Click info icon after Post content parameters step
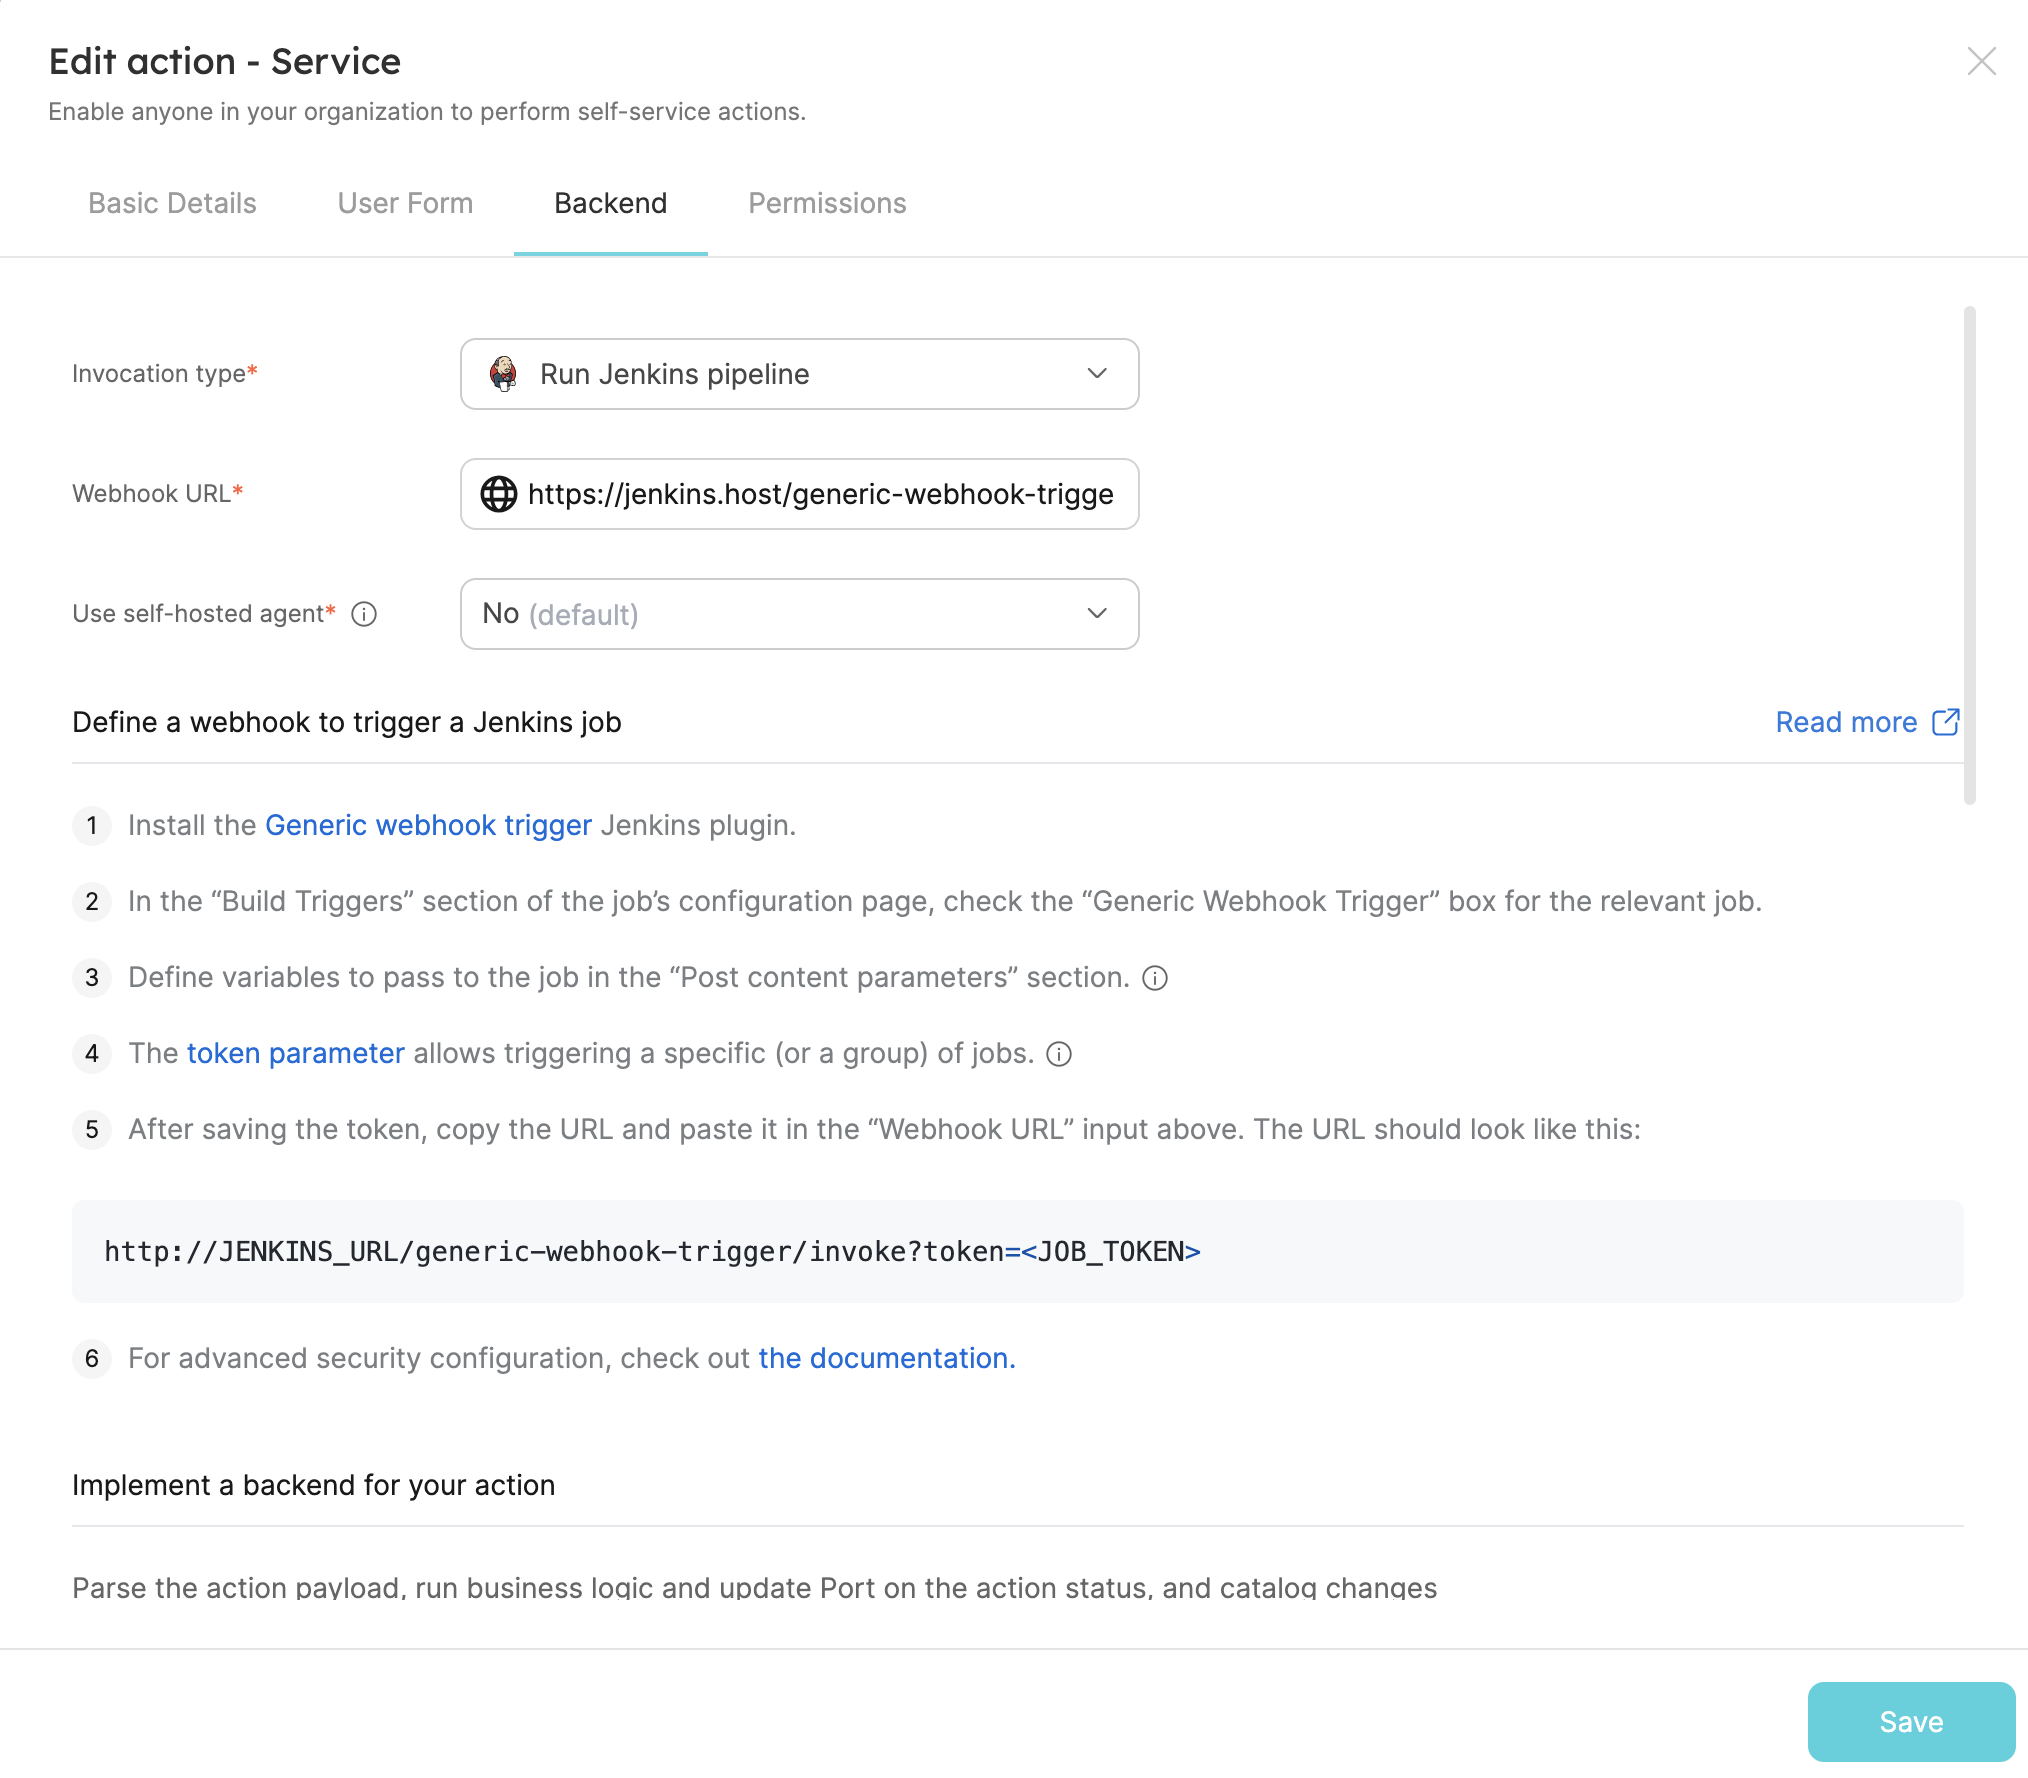 pos(1155,978)
